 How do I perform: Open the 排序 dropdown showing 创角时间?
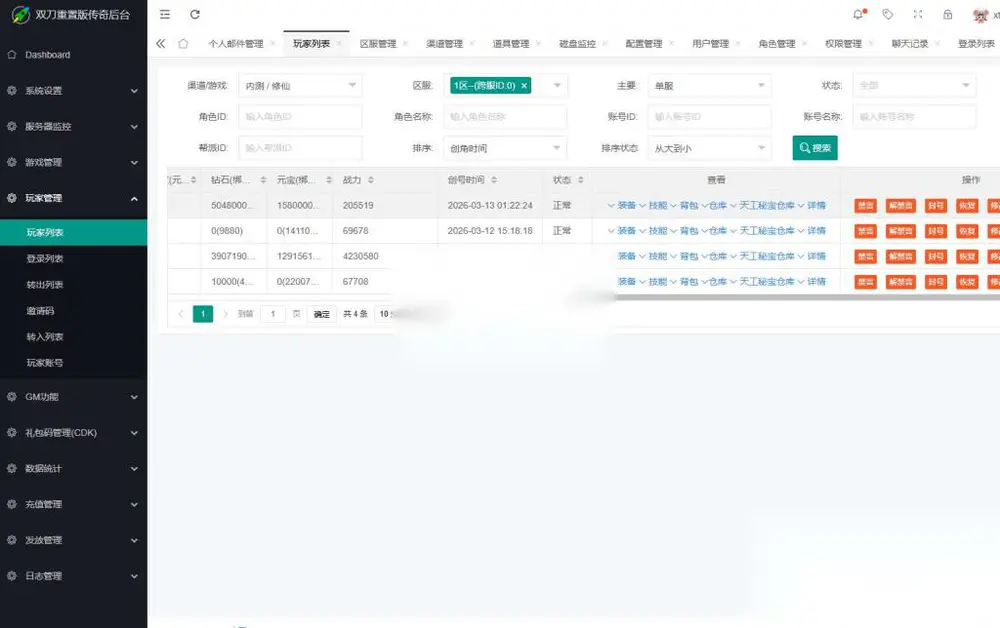point(506,148)
